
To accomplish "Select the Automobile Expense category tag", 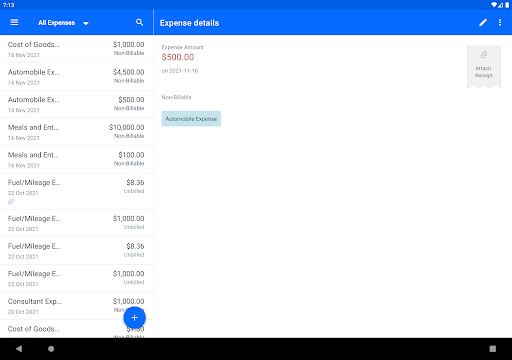I will tap(191, 119).
